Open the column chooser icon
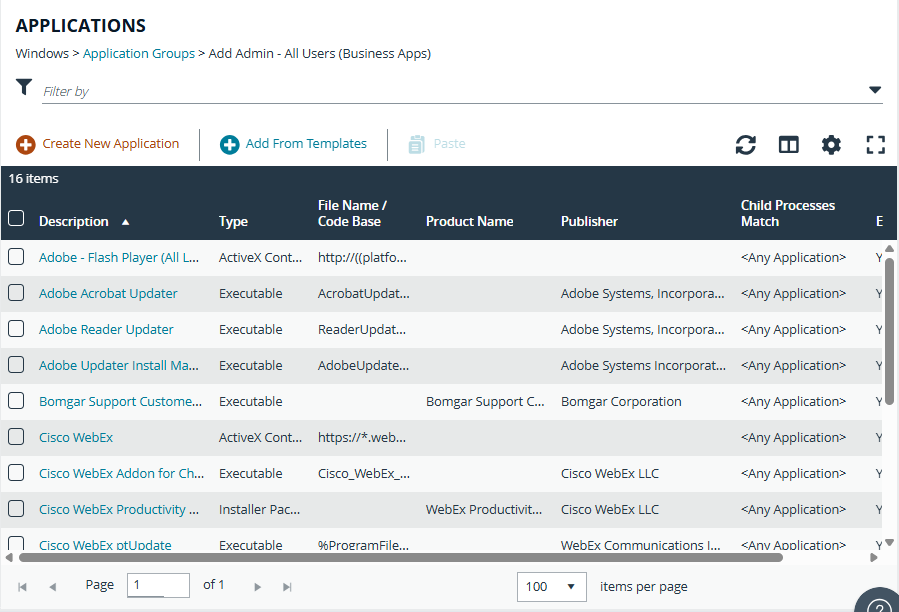899x612 pixels. click(788, 144)
